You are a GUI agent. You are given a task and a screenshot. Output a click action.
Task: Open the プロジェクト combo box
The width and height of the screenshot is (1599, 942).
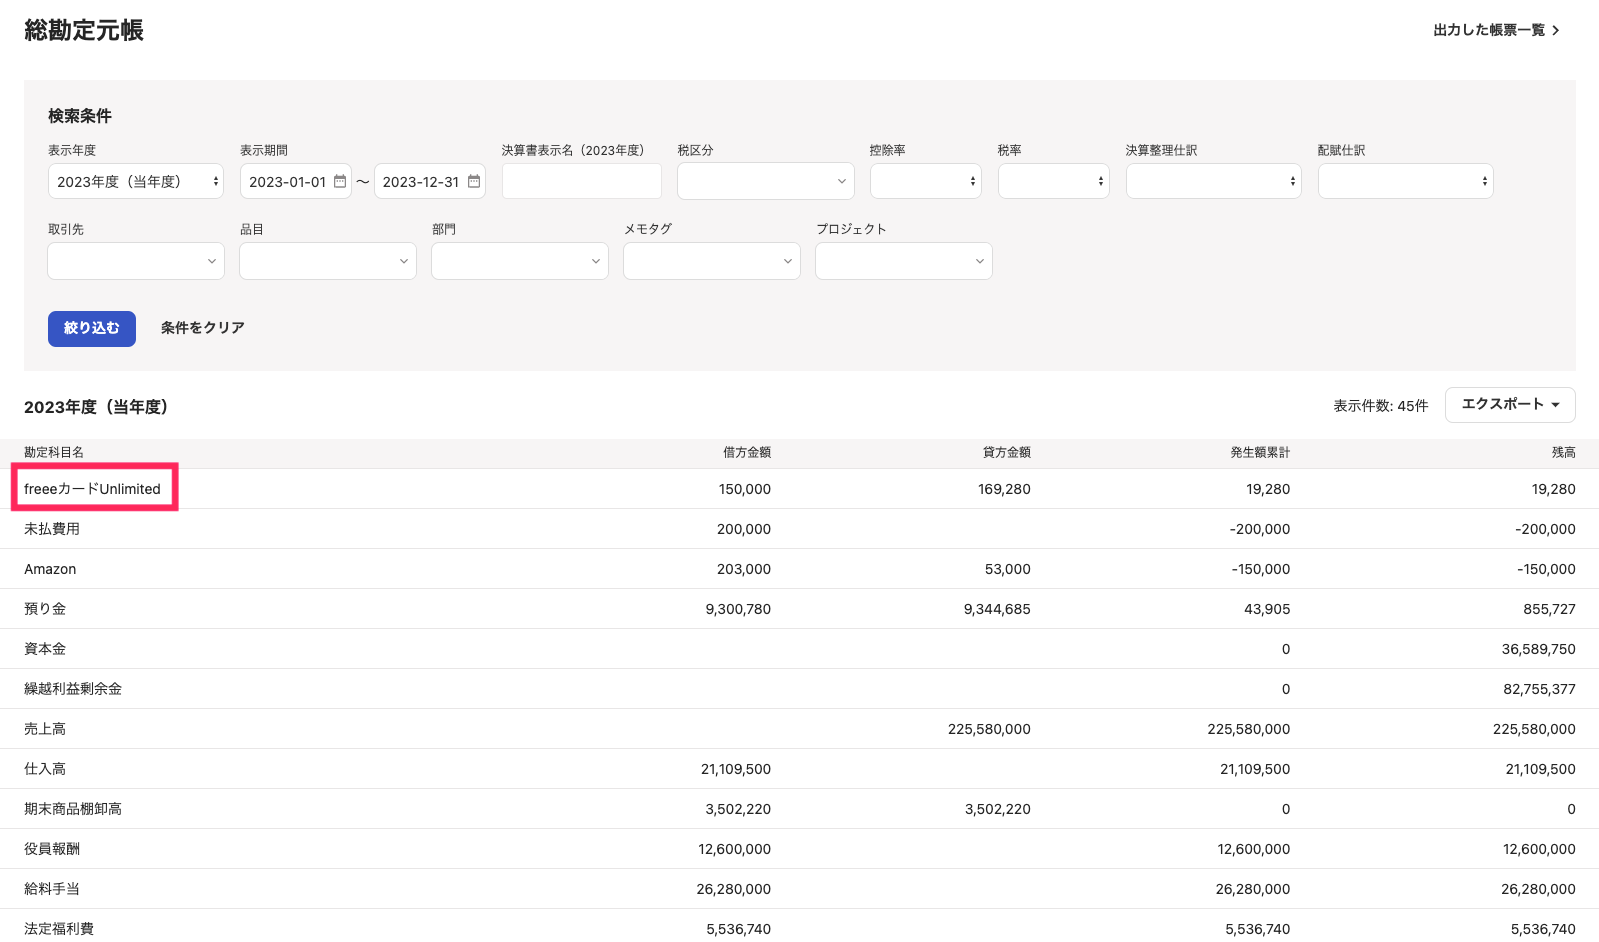point(904,261)
